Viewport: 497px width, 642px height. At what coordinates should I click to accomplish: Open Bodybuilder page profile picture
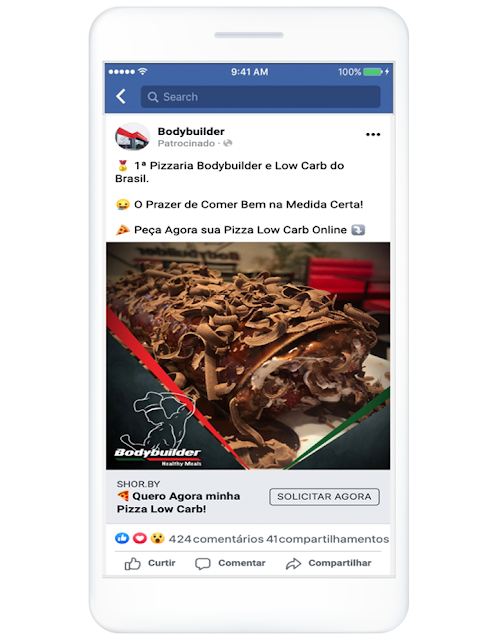pos(132,137)
